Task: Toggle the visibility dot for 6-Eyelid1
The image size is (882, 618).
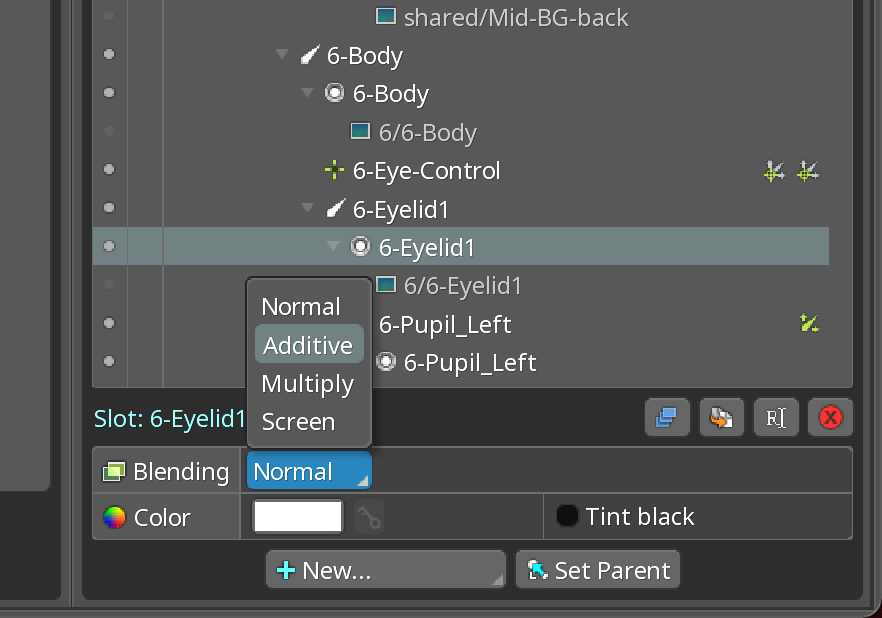Action: 108,246
